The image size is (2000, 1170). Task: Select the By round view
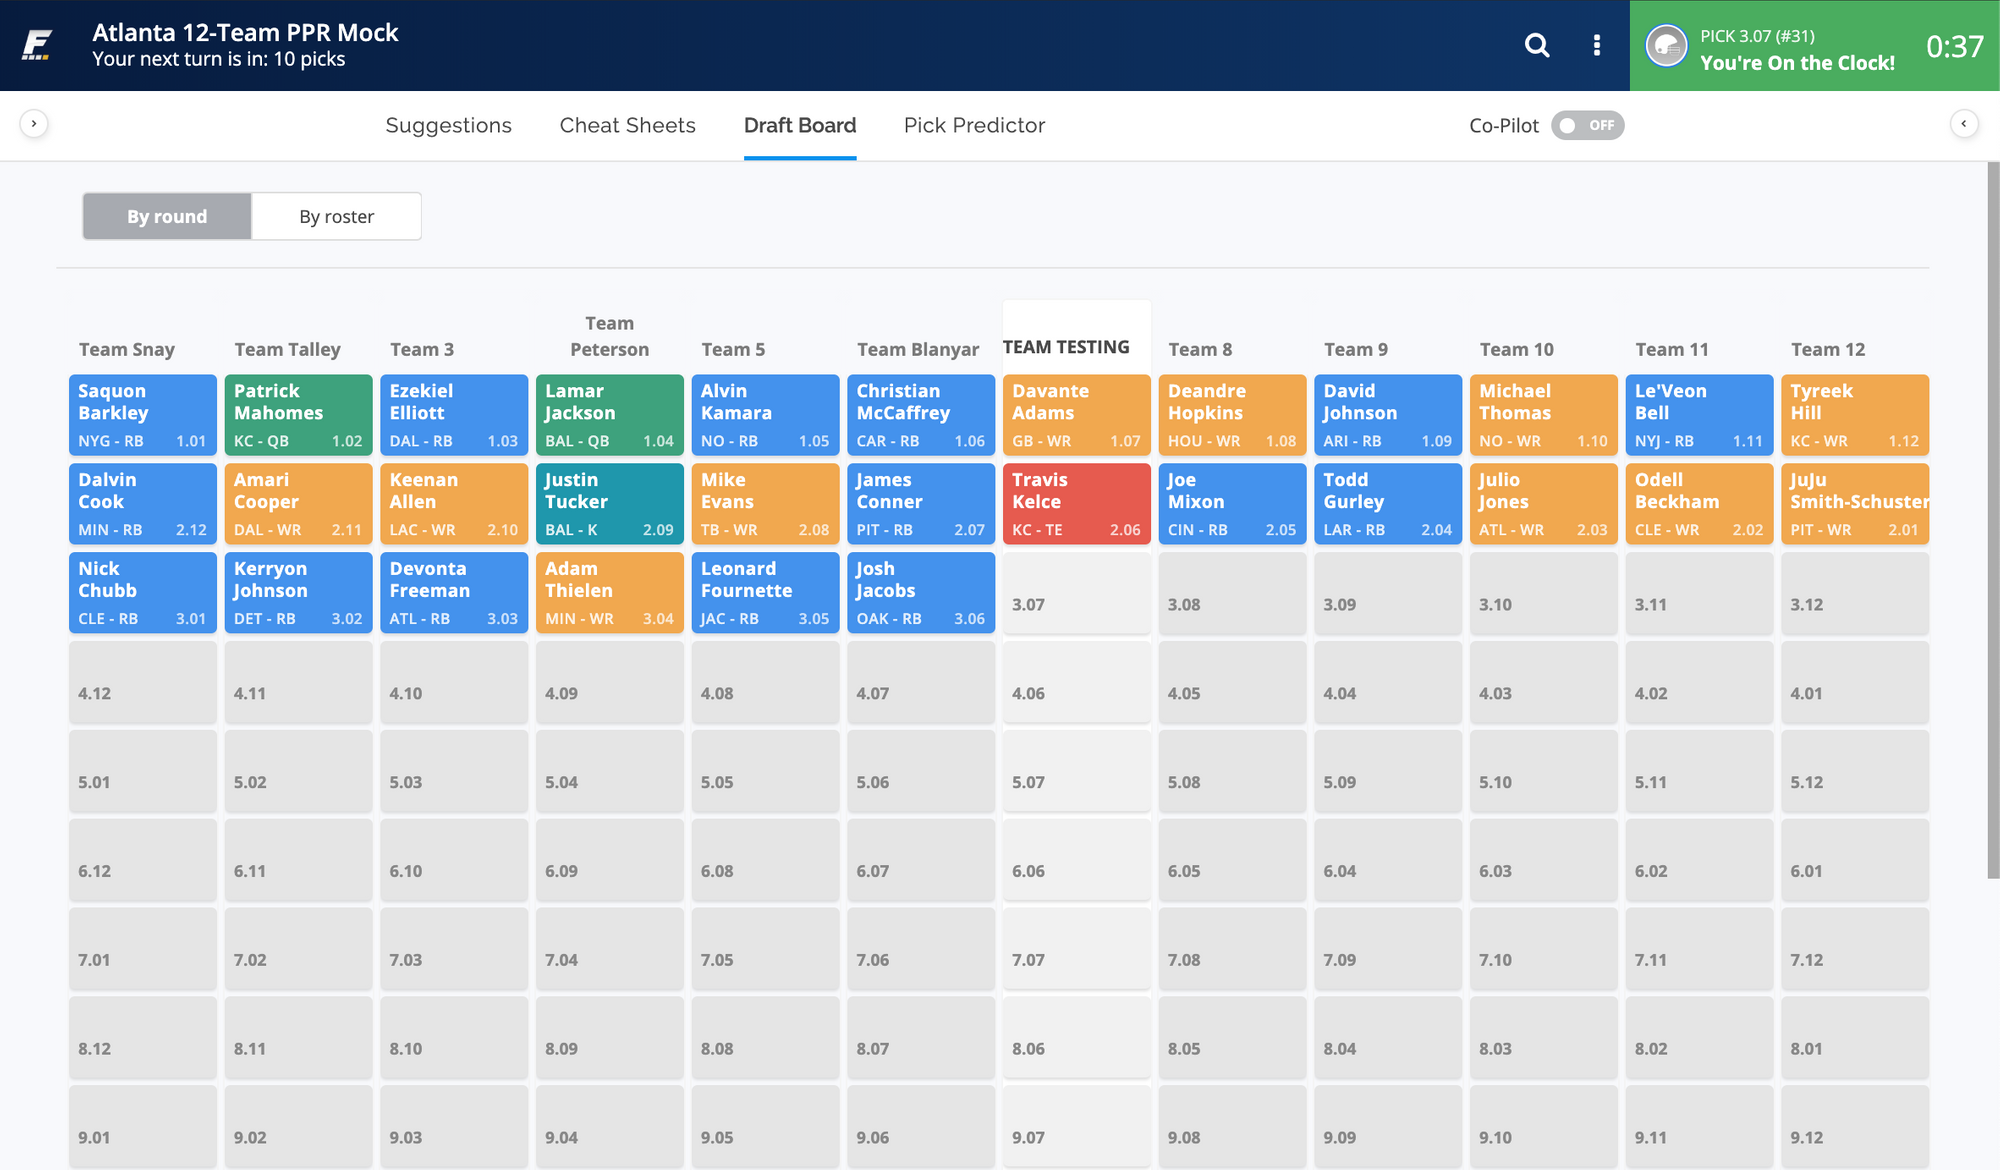[x=167, y=216]
